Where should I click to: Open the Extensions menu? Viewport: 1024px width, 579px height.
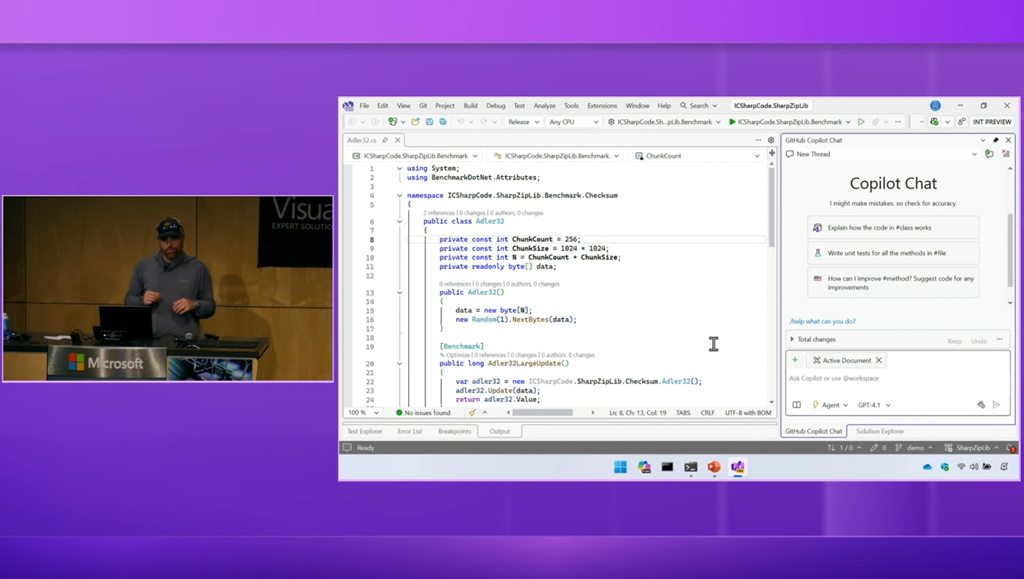(601, 106)
